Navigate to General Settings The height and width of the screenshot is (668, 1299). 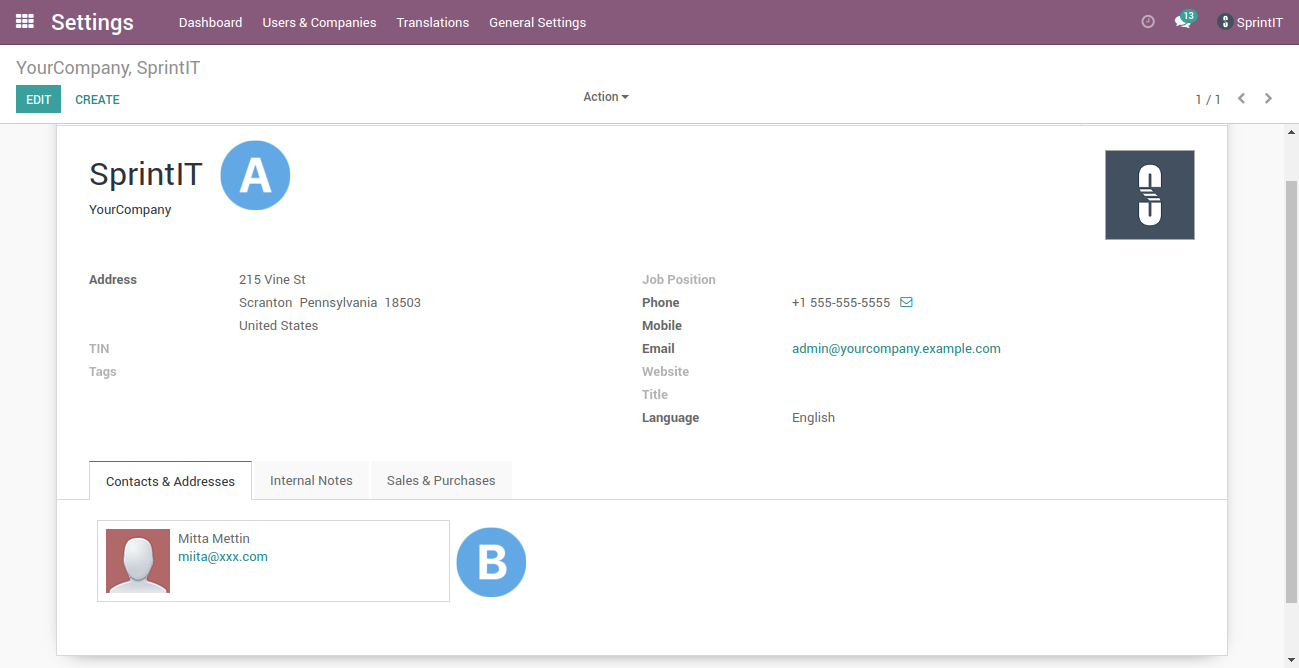point(537,22)
